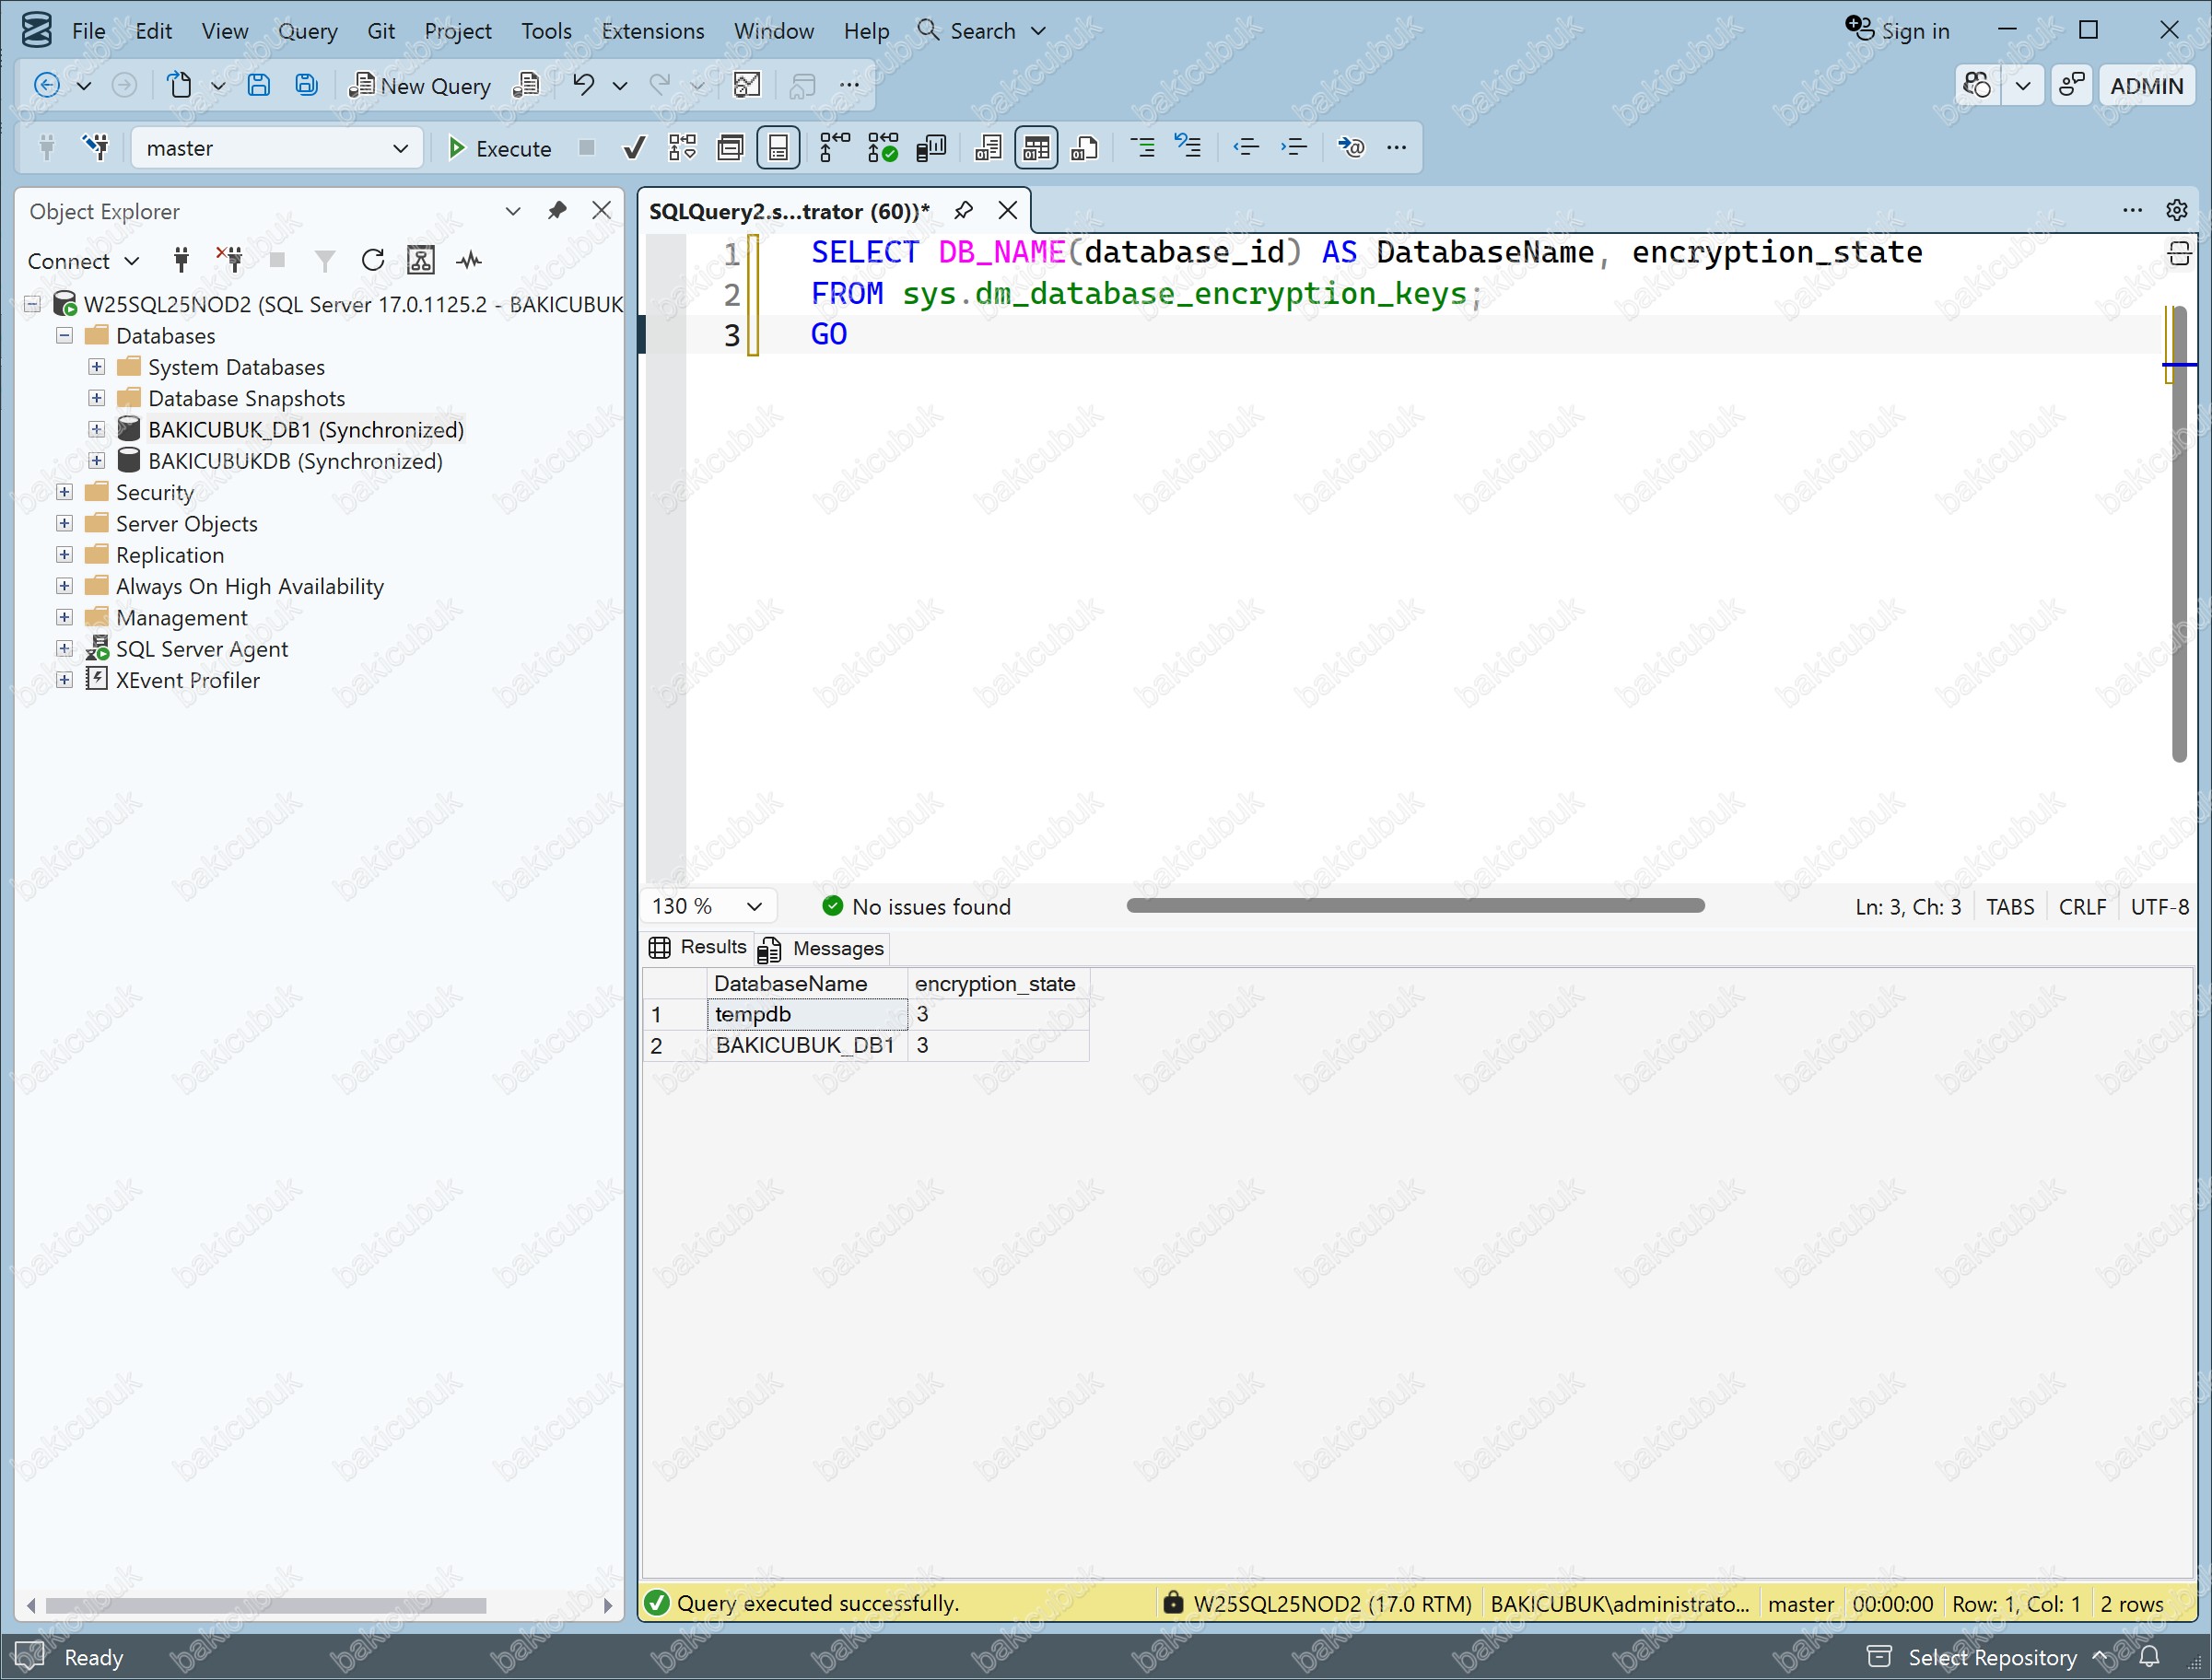Open the Query Options icon
Image resolution: width=2212 pixels, height=1680 pixels.
point(731,148)
